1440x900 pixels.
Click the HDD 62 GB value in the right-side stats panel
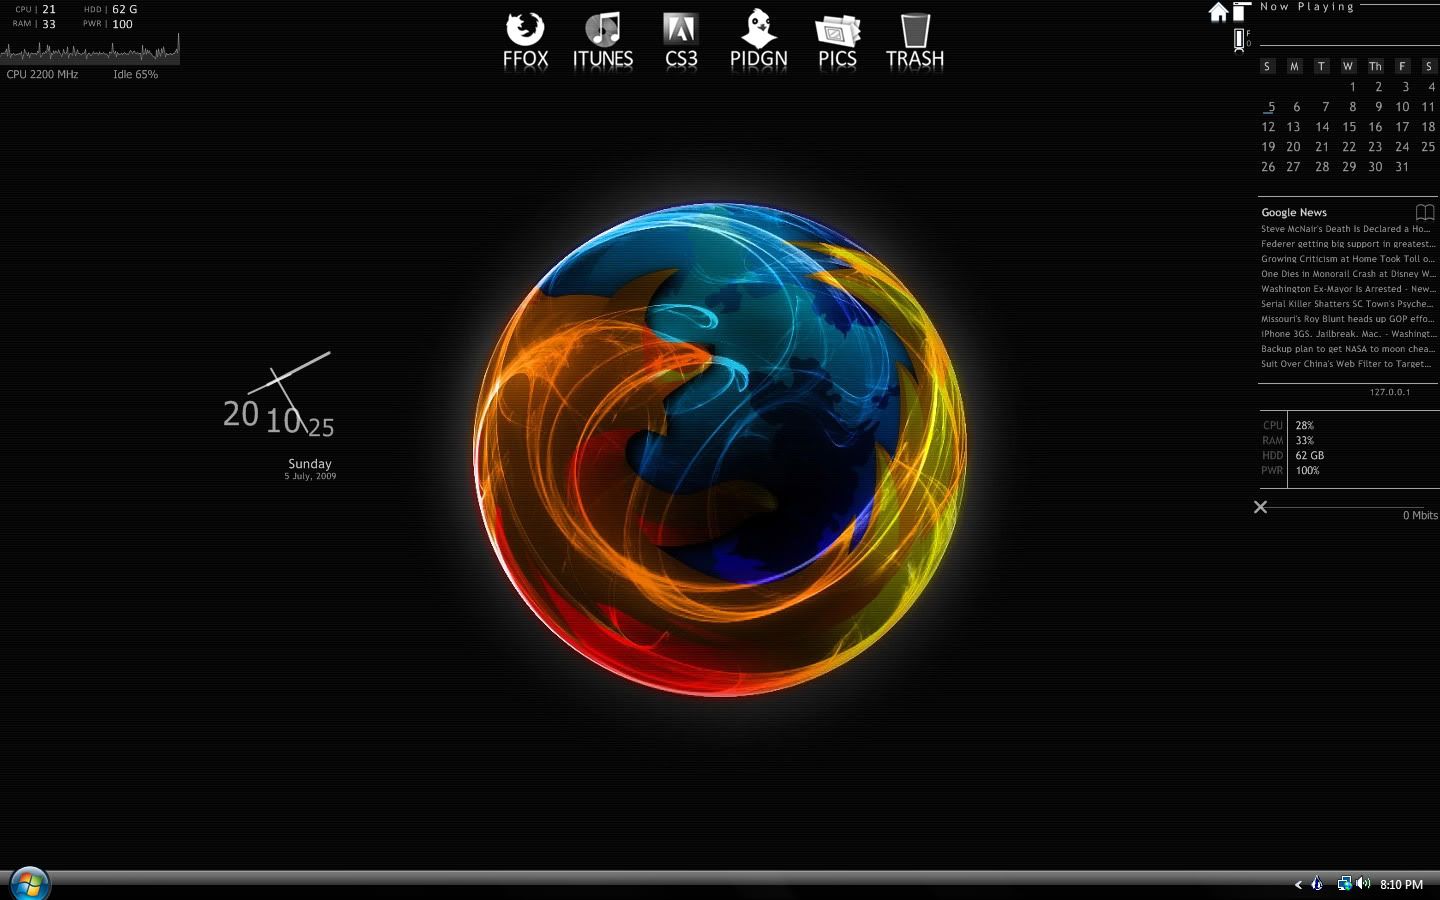pos(1310,455)
